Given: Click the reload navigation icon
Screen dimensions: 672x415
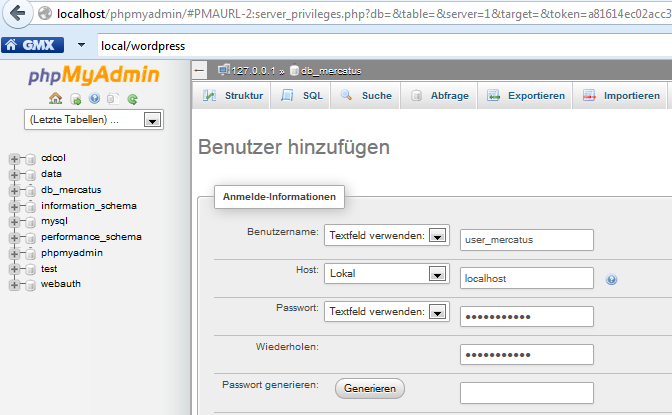Looking at the screenshot, I should [132, 99].
